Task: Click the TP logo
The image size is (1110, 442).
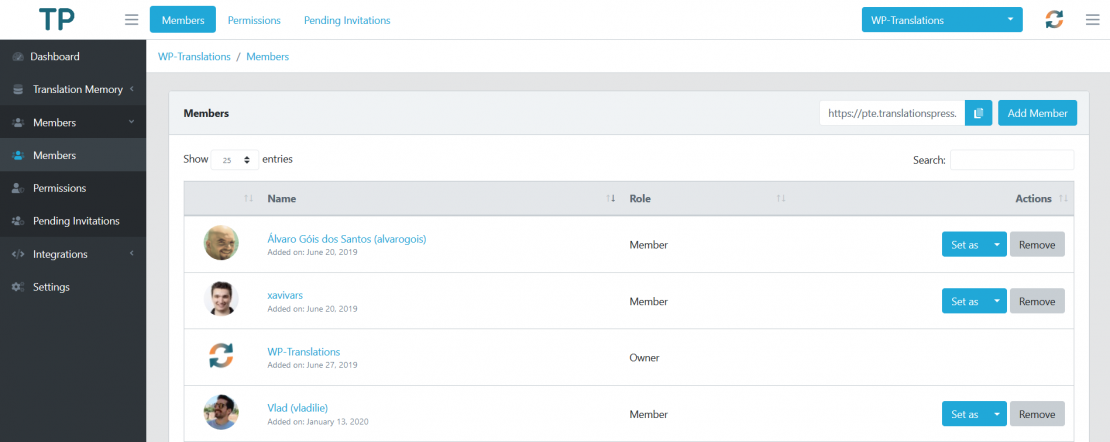Action: [x=57, y=19]
